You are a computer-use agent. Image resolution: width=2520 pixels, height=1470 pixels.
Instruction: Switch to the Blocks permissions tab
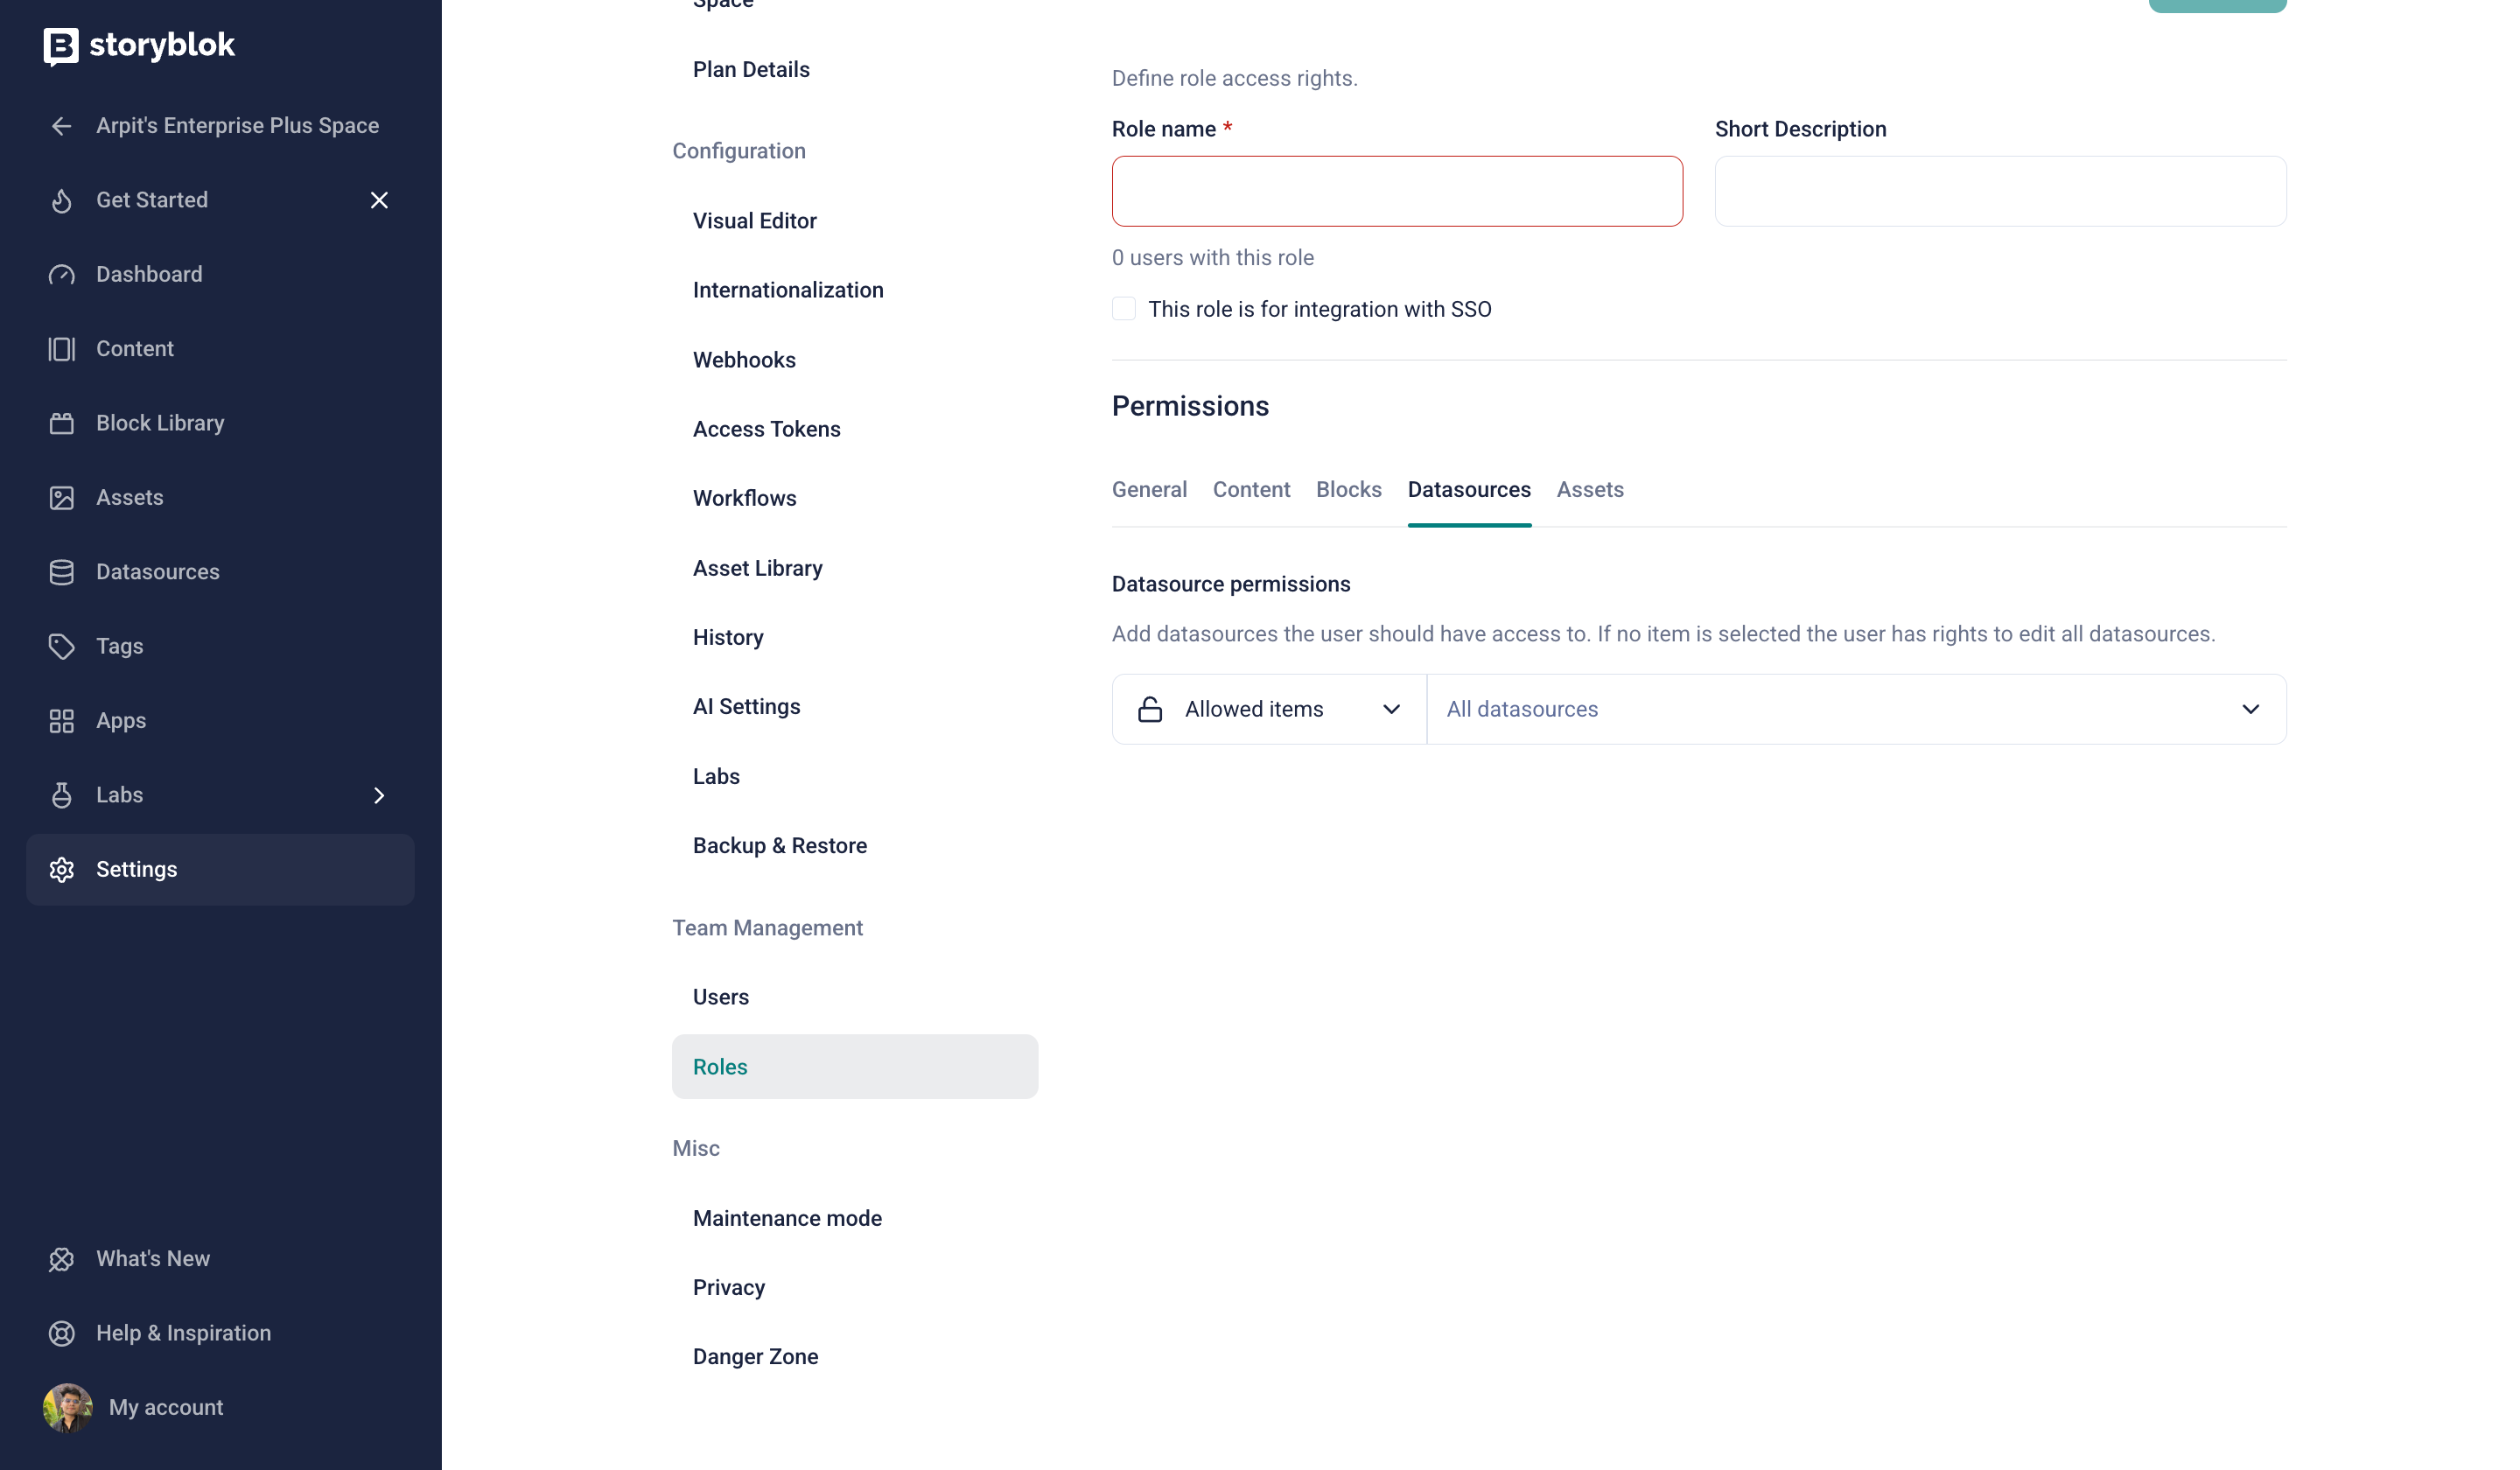1348,490
